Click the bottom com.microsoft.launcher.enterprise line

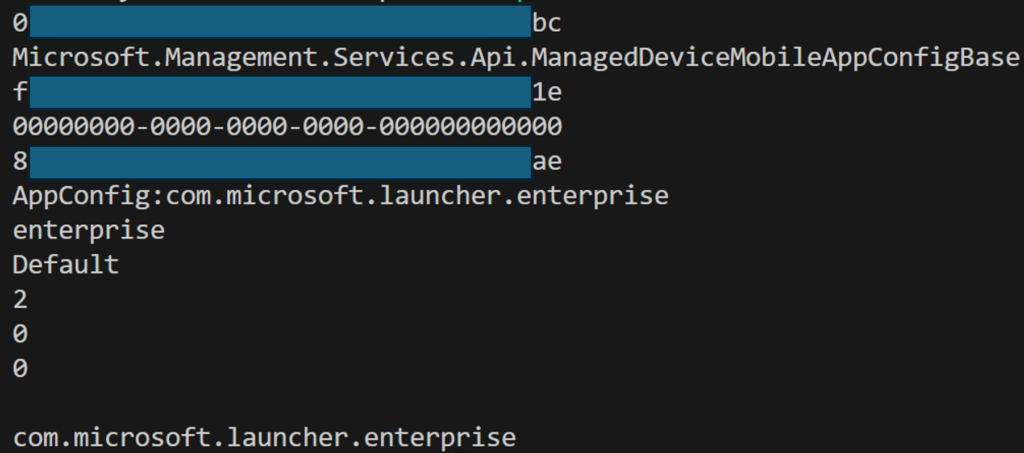click(x=264, y=437)
